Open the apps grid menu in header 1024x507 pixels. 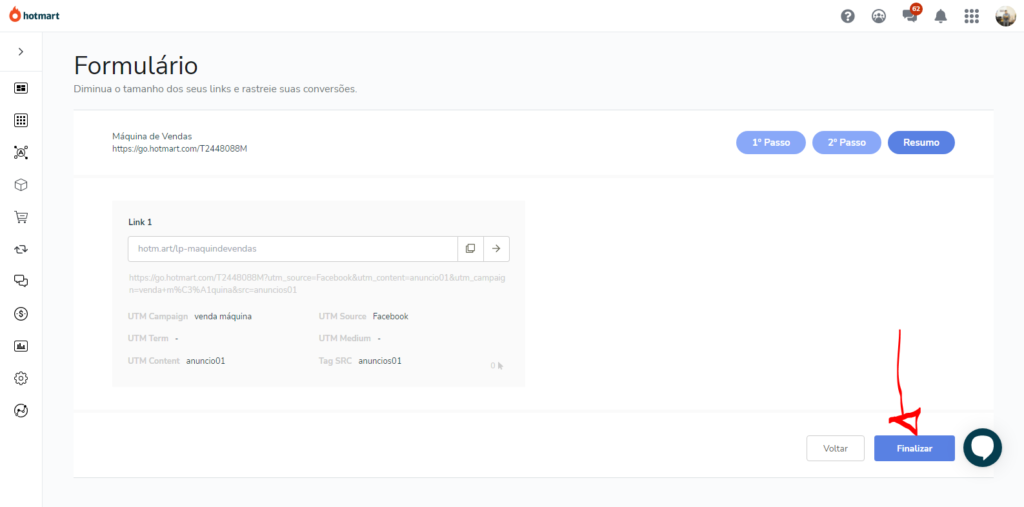971,16
